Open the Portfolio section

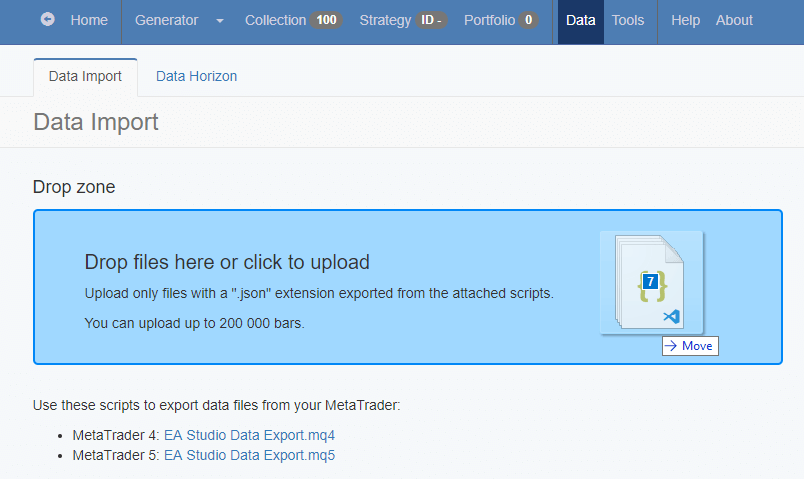point(489,20)
